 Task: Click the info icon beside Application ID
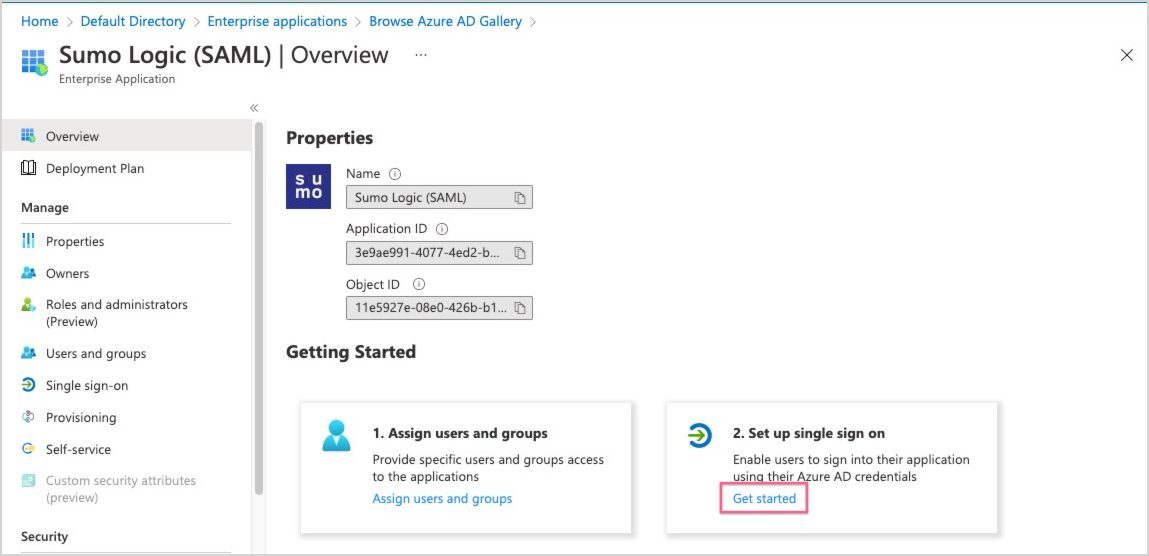pos(442,229)
